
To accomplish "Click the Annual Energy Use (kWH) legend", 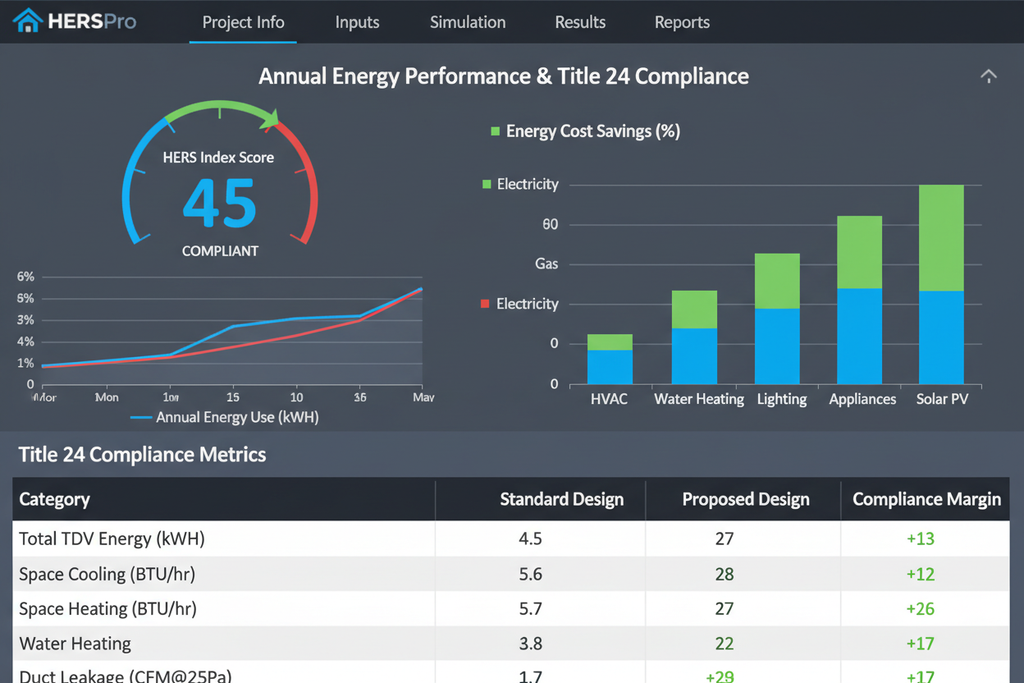I will click(x=225, y=417).
